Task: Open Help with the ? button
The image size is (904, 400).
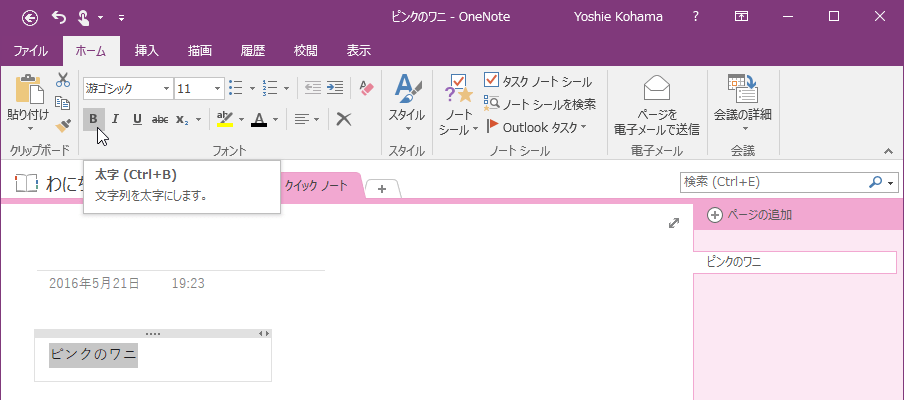Action: 696,17
